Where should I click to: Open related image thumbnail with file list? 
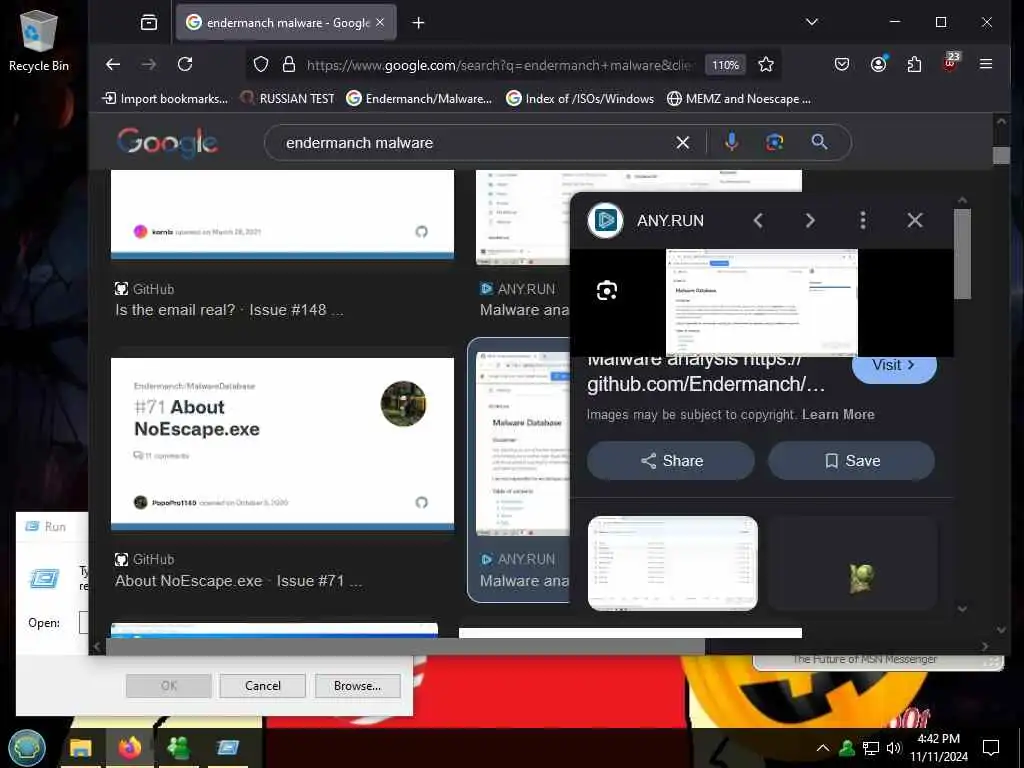(x=673, y=563)
